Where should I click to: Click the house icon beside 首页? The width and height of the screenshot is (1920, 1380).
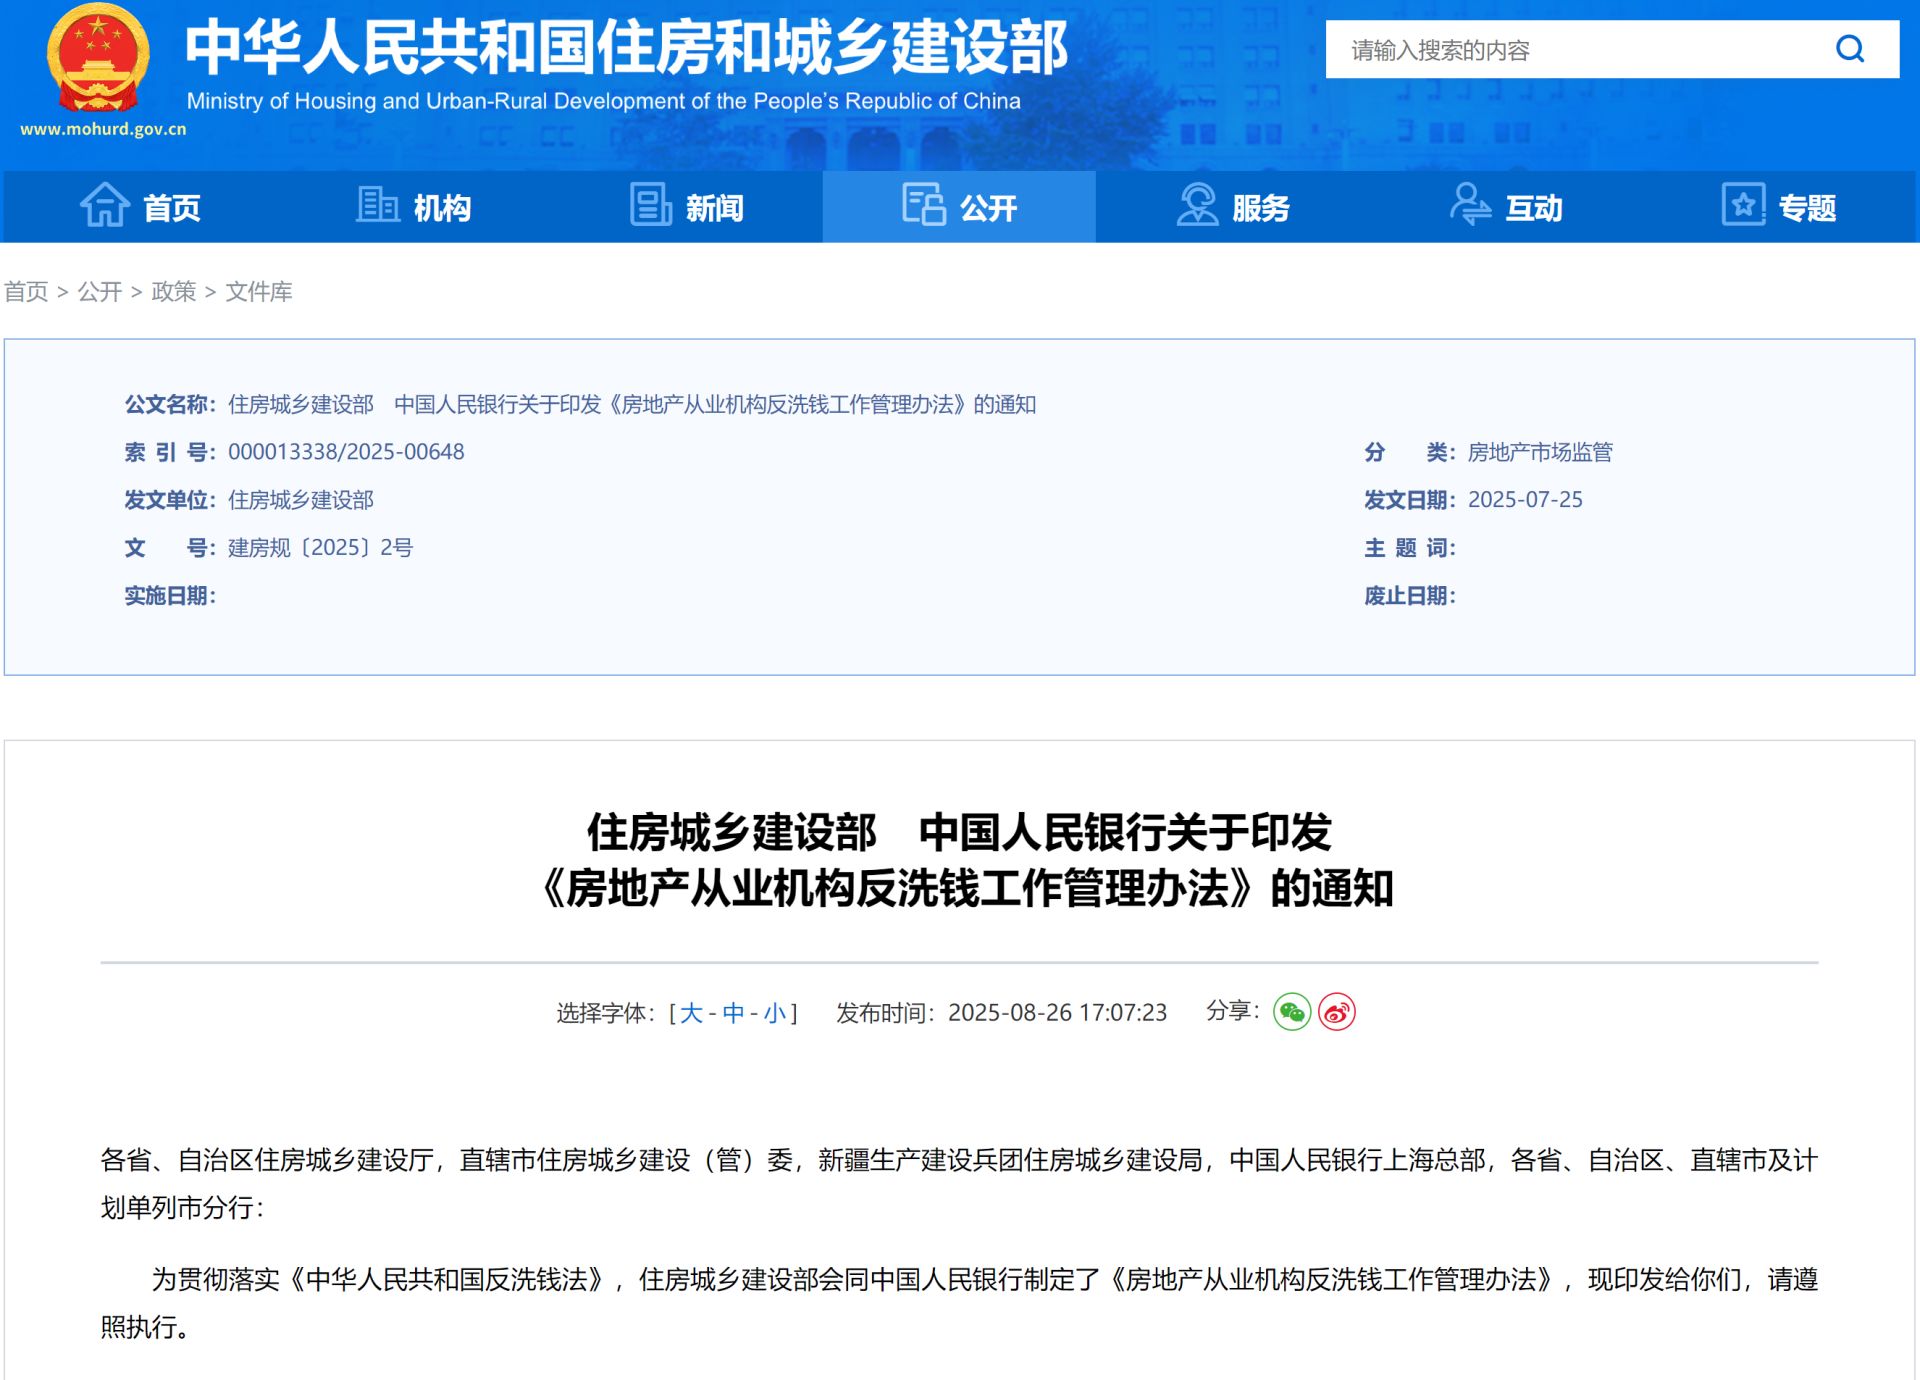pyautogui.click(x=104, y=206)
